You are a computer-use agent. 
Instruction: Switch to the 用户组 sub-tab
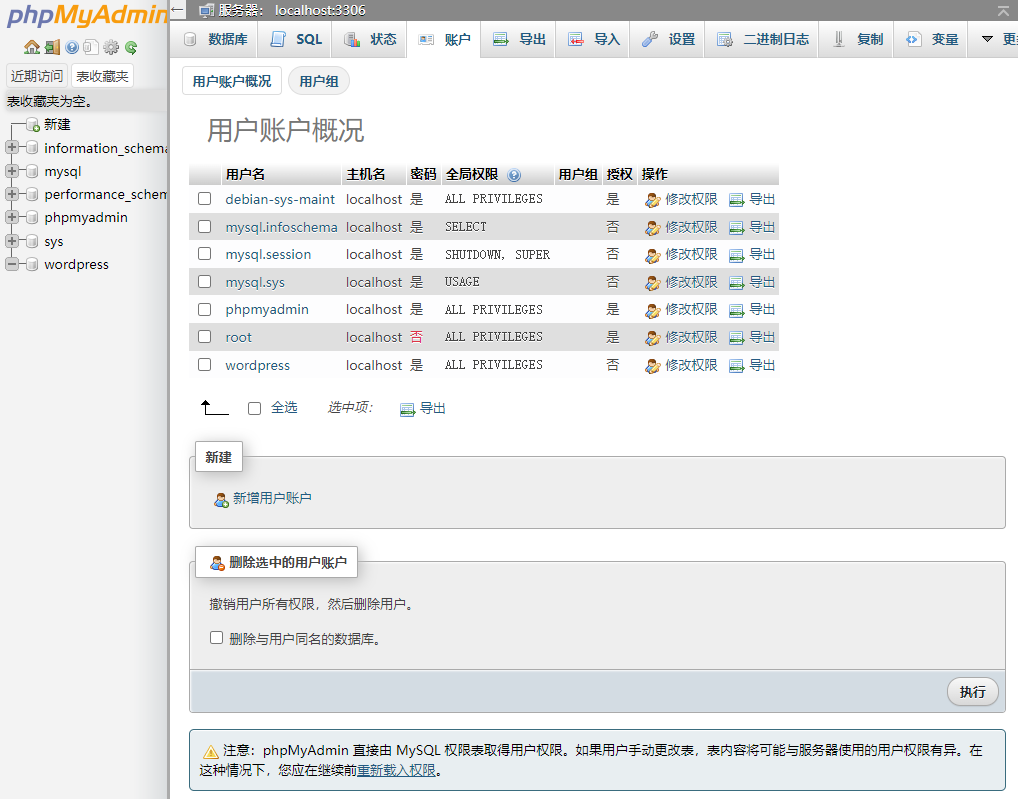(x=319, y=81)
